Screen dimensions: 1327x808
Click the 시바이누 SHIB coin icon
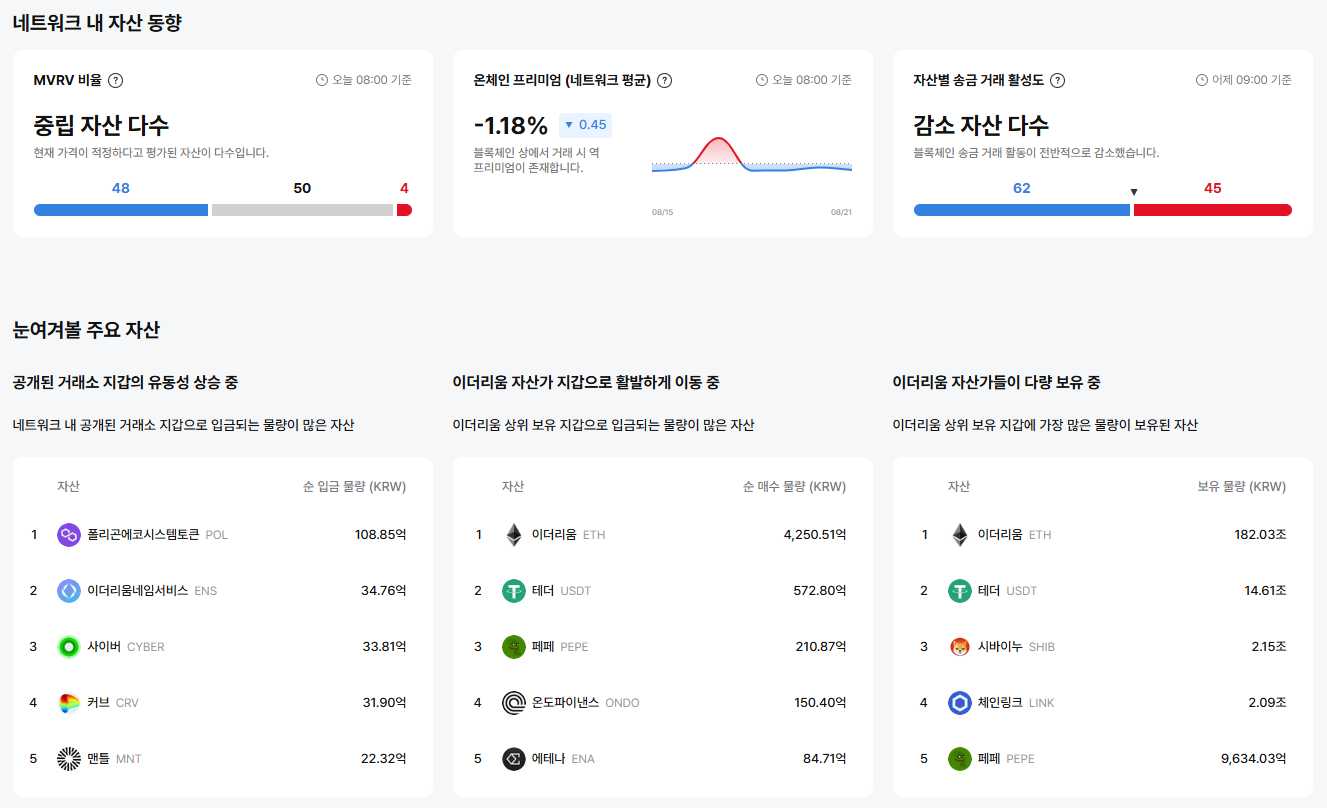coord(959,647)
